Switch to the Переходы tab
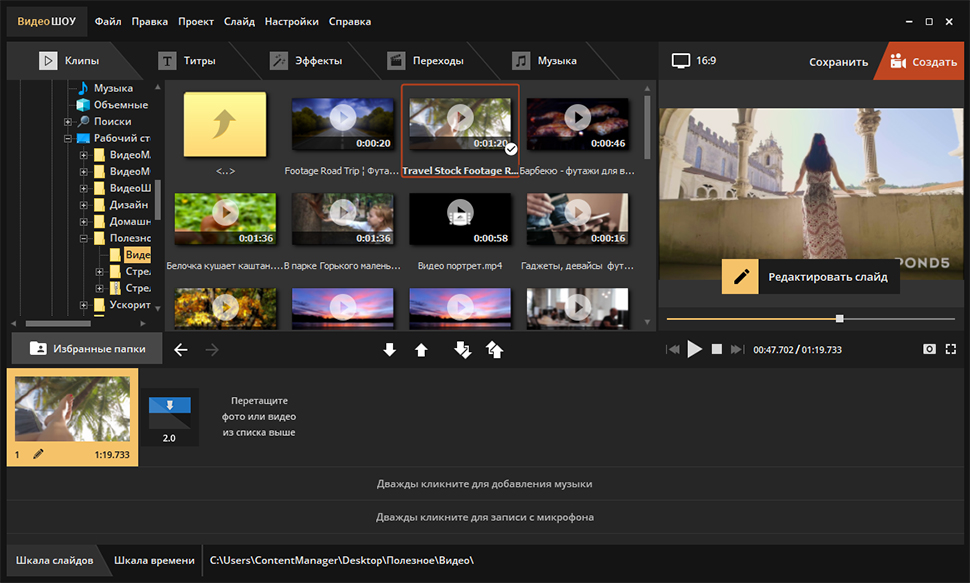This screenshot has width=970, height=583. (426, 61)
